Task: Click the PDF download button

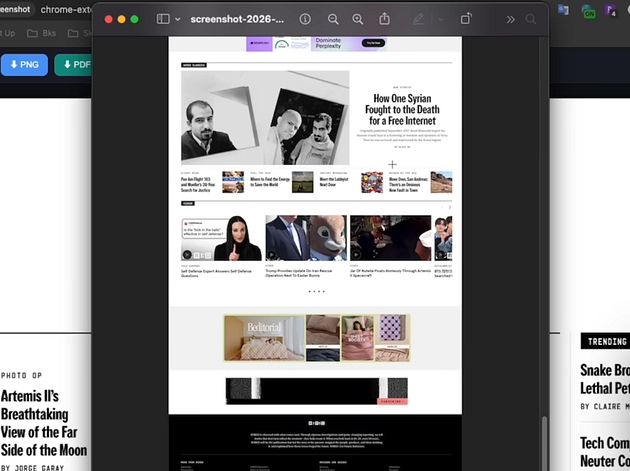Action: click(x=72, y=65)
